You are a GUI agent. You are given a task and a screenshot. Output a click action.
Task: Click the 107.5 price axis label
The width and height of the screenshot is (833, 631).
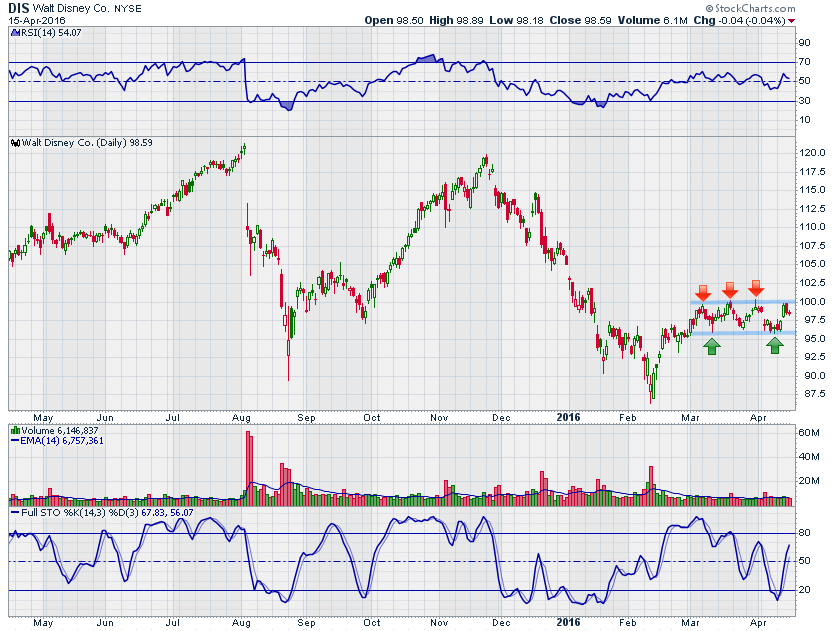[x=812, y=245]
